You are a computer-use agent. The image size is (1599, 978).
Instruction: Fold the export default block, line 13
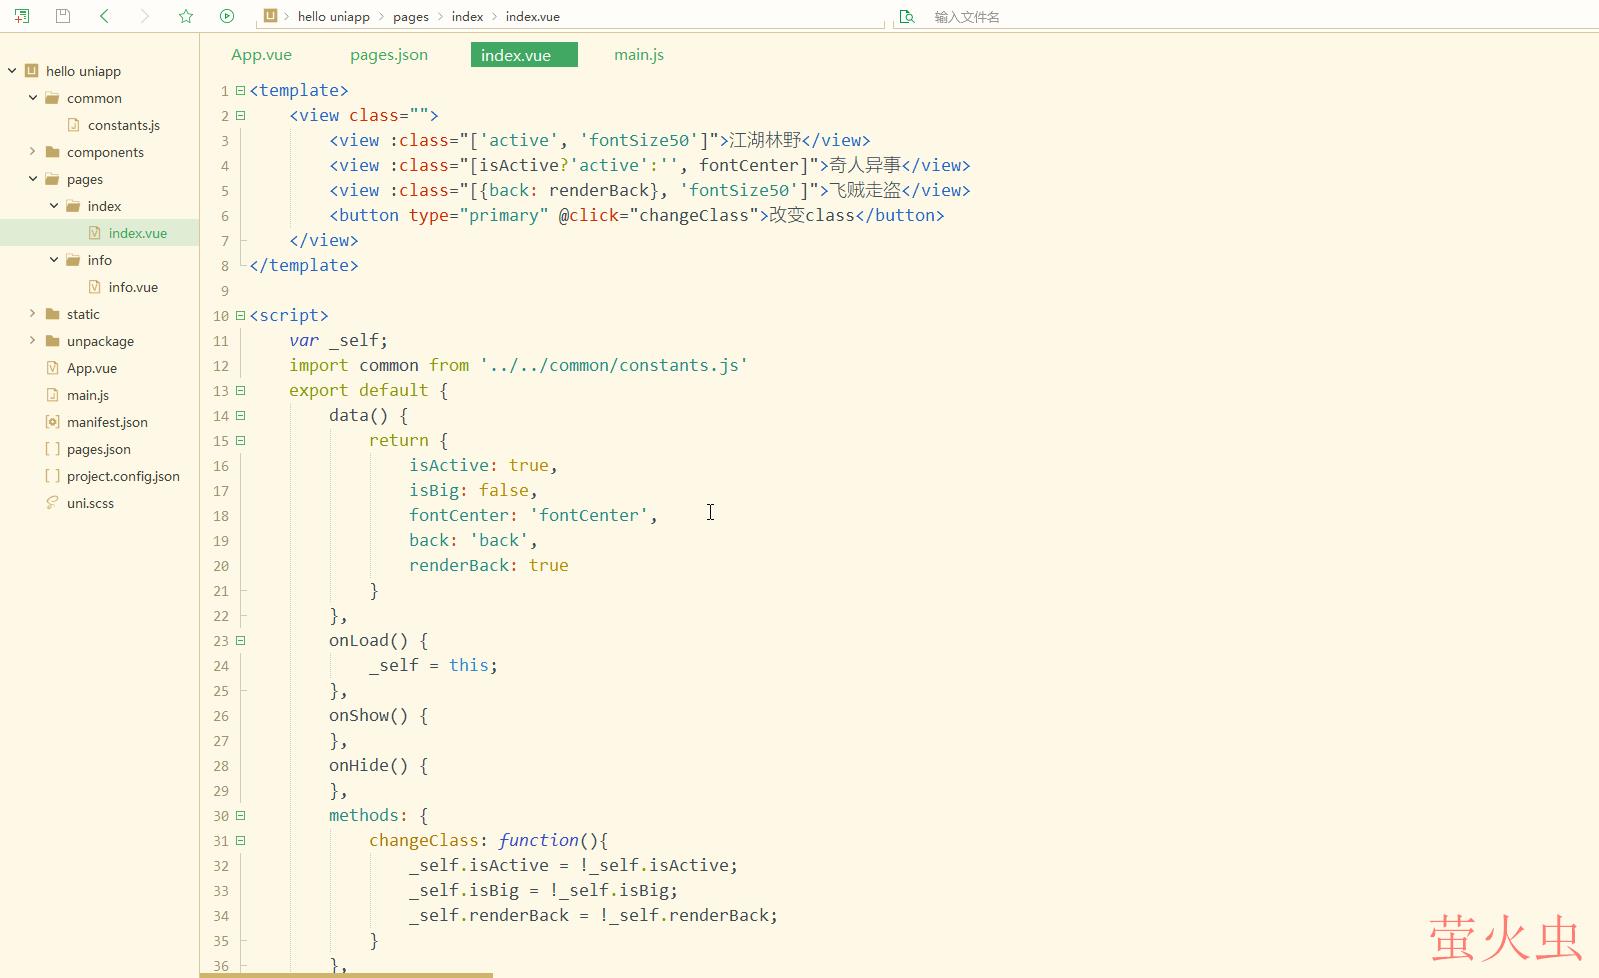240,390
